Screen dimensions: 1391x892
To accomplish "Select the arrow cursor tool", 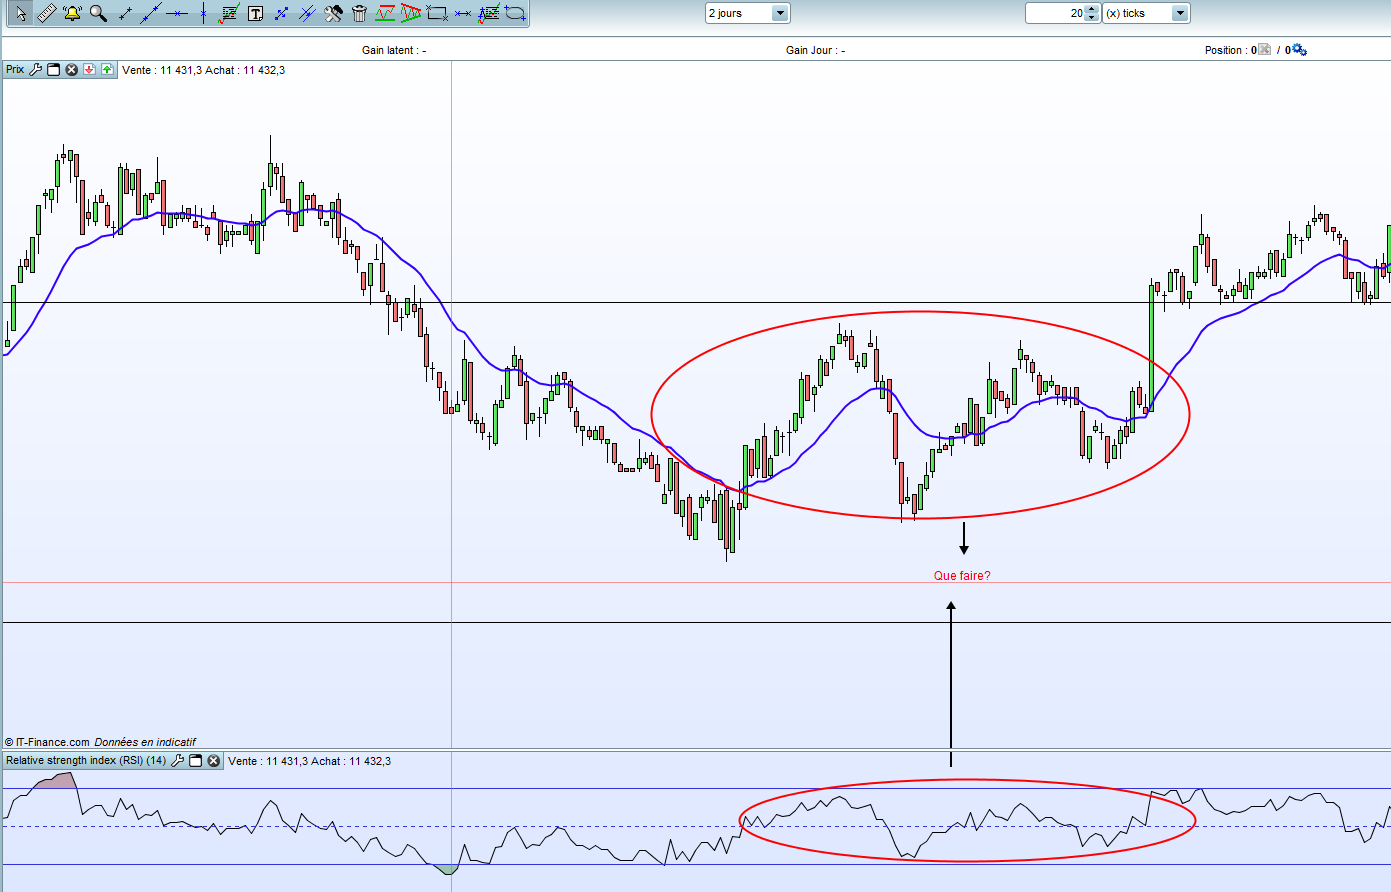I will pyautogui.click(x=21, y=13).
